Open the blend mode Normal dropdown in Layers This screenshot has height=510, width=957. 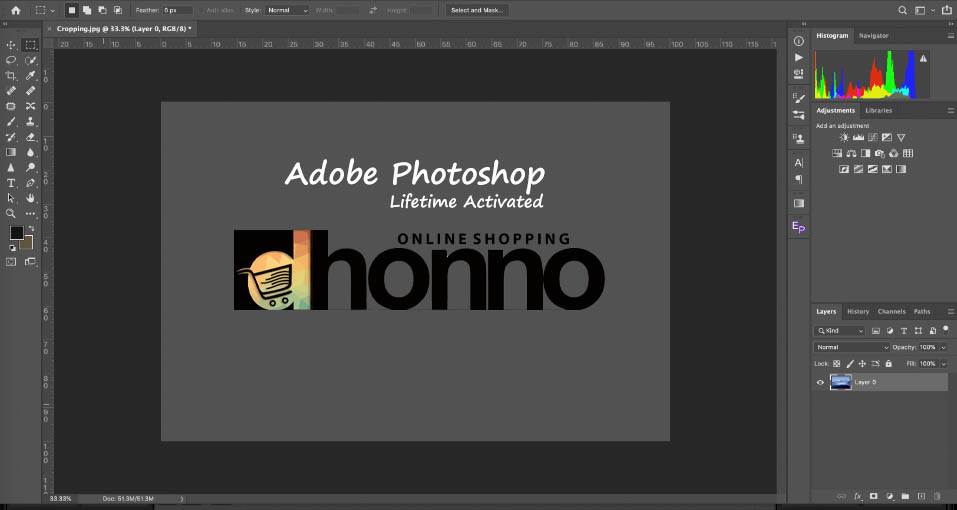(x=851, y=347)
